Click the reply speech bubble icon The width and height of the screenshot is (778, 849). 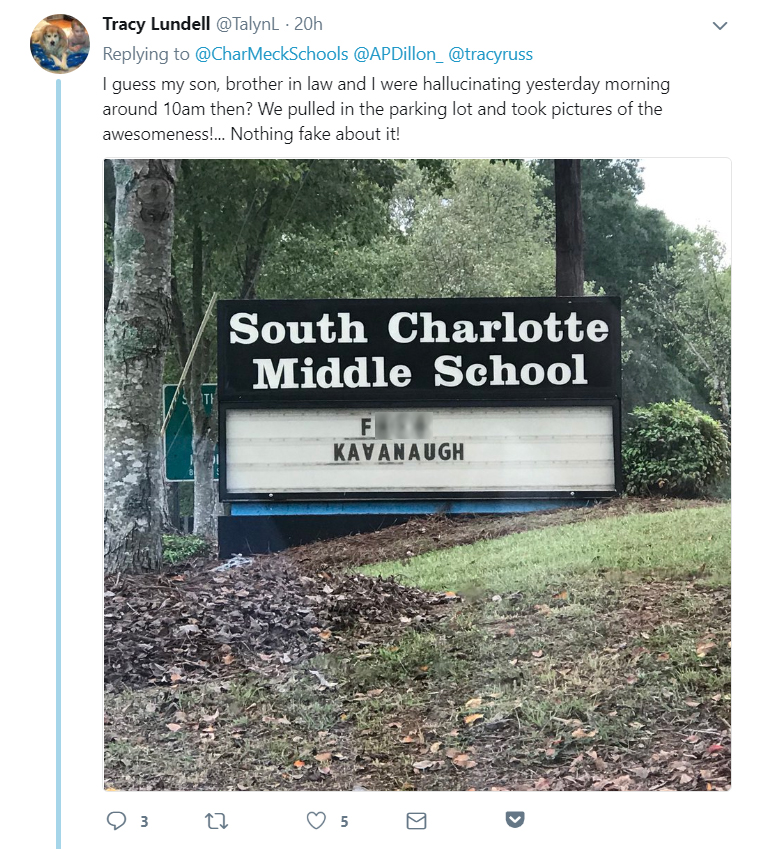tap(116, 821)
